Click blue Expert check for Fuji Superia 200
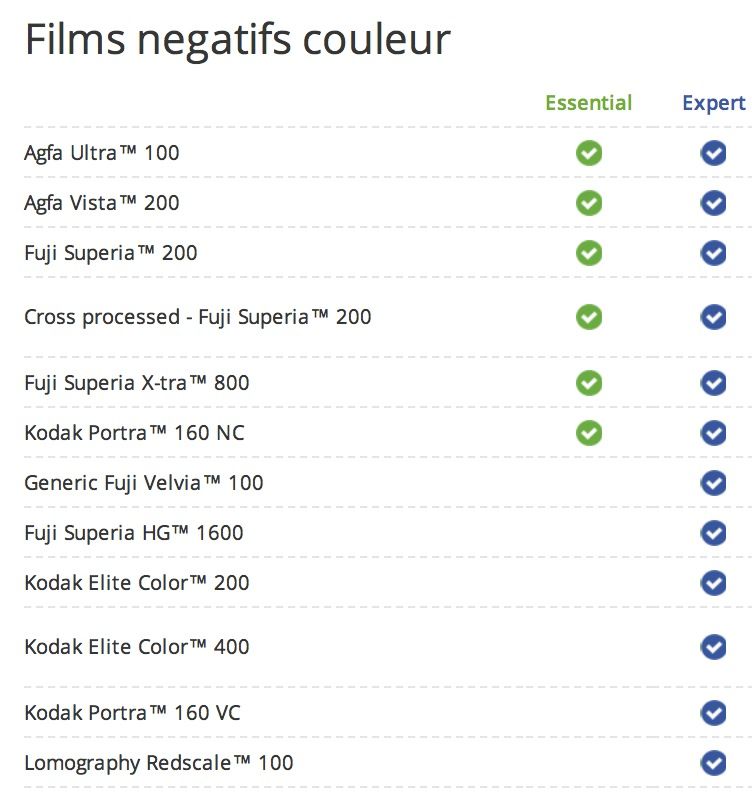The width and height of the screenshot is (752, 802). tap(713, 253)
